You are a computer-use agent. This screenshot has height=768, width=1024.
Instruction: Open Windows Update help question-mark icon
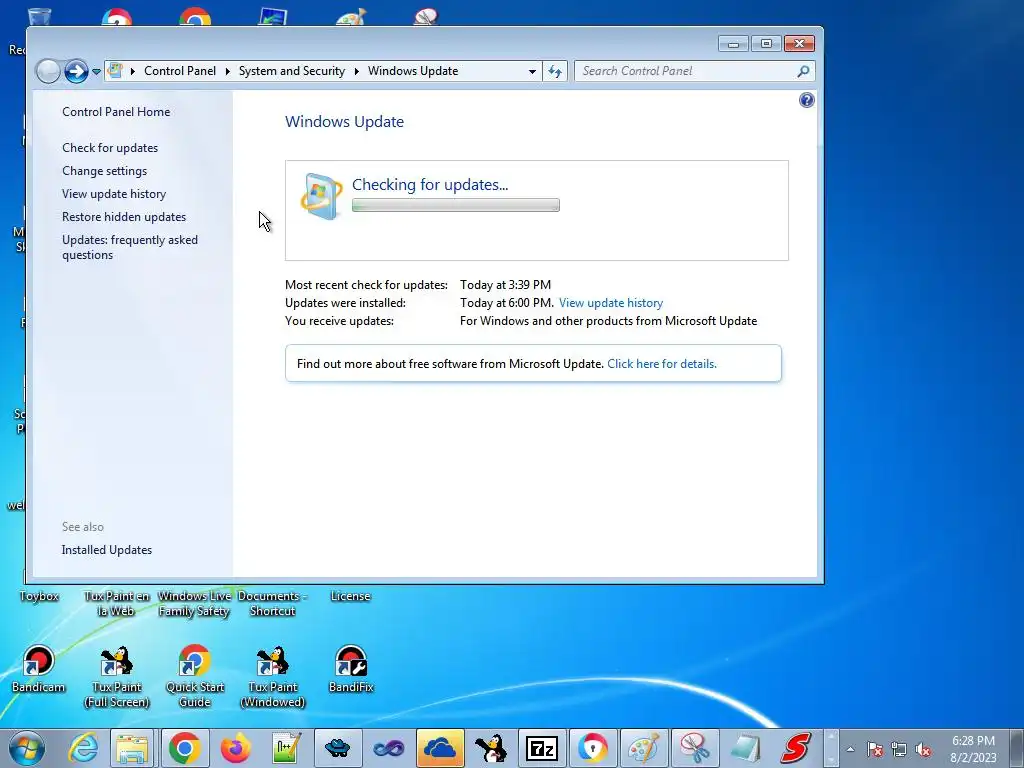tap(807, 100)
